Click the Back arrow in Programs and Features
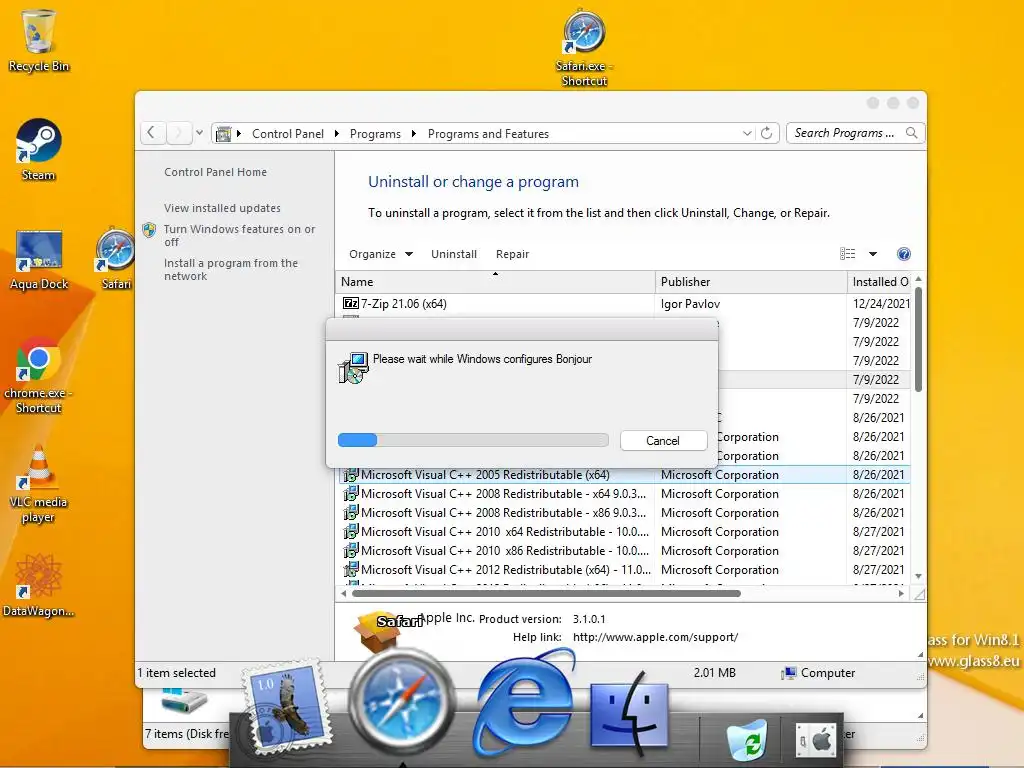 click(152, 133)
